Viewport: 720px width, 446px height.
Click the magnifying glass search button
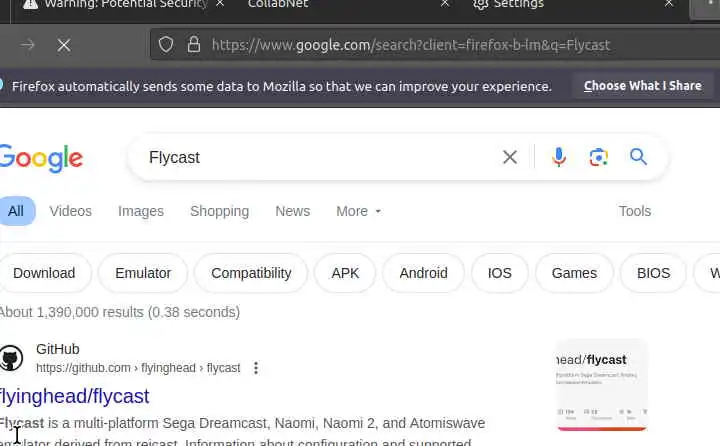(638, 157)
